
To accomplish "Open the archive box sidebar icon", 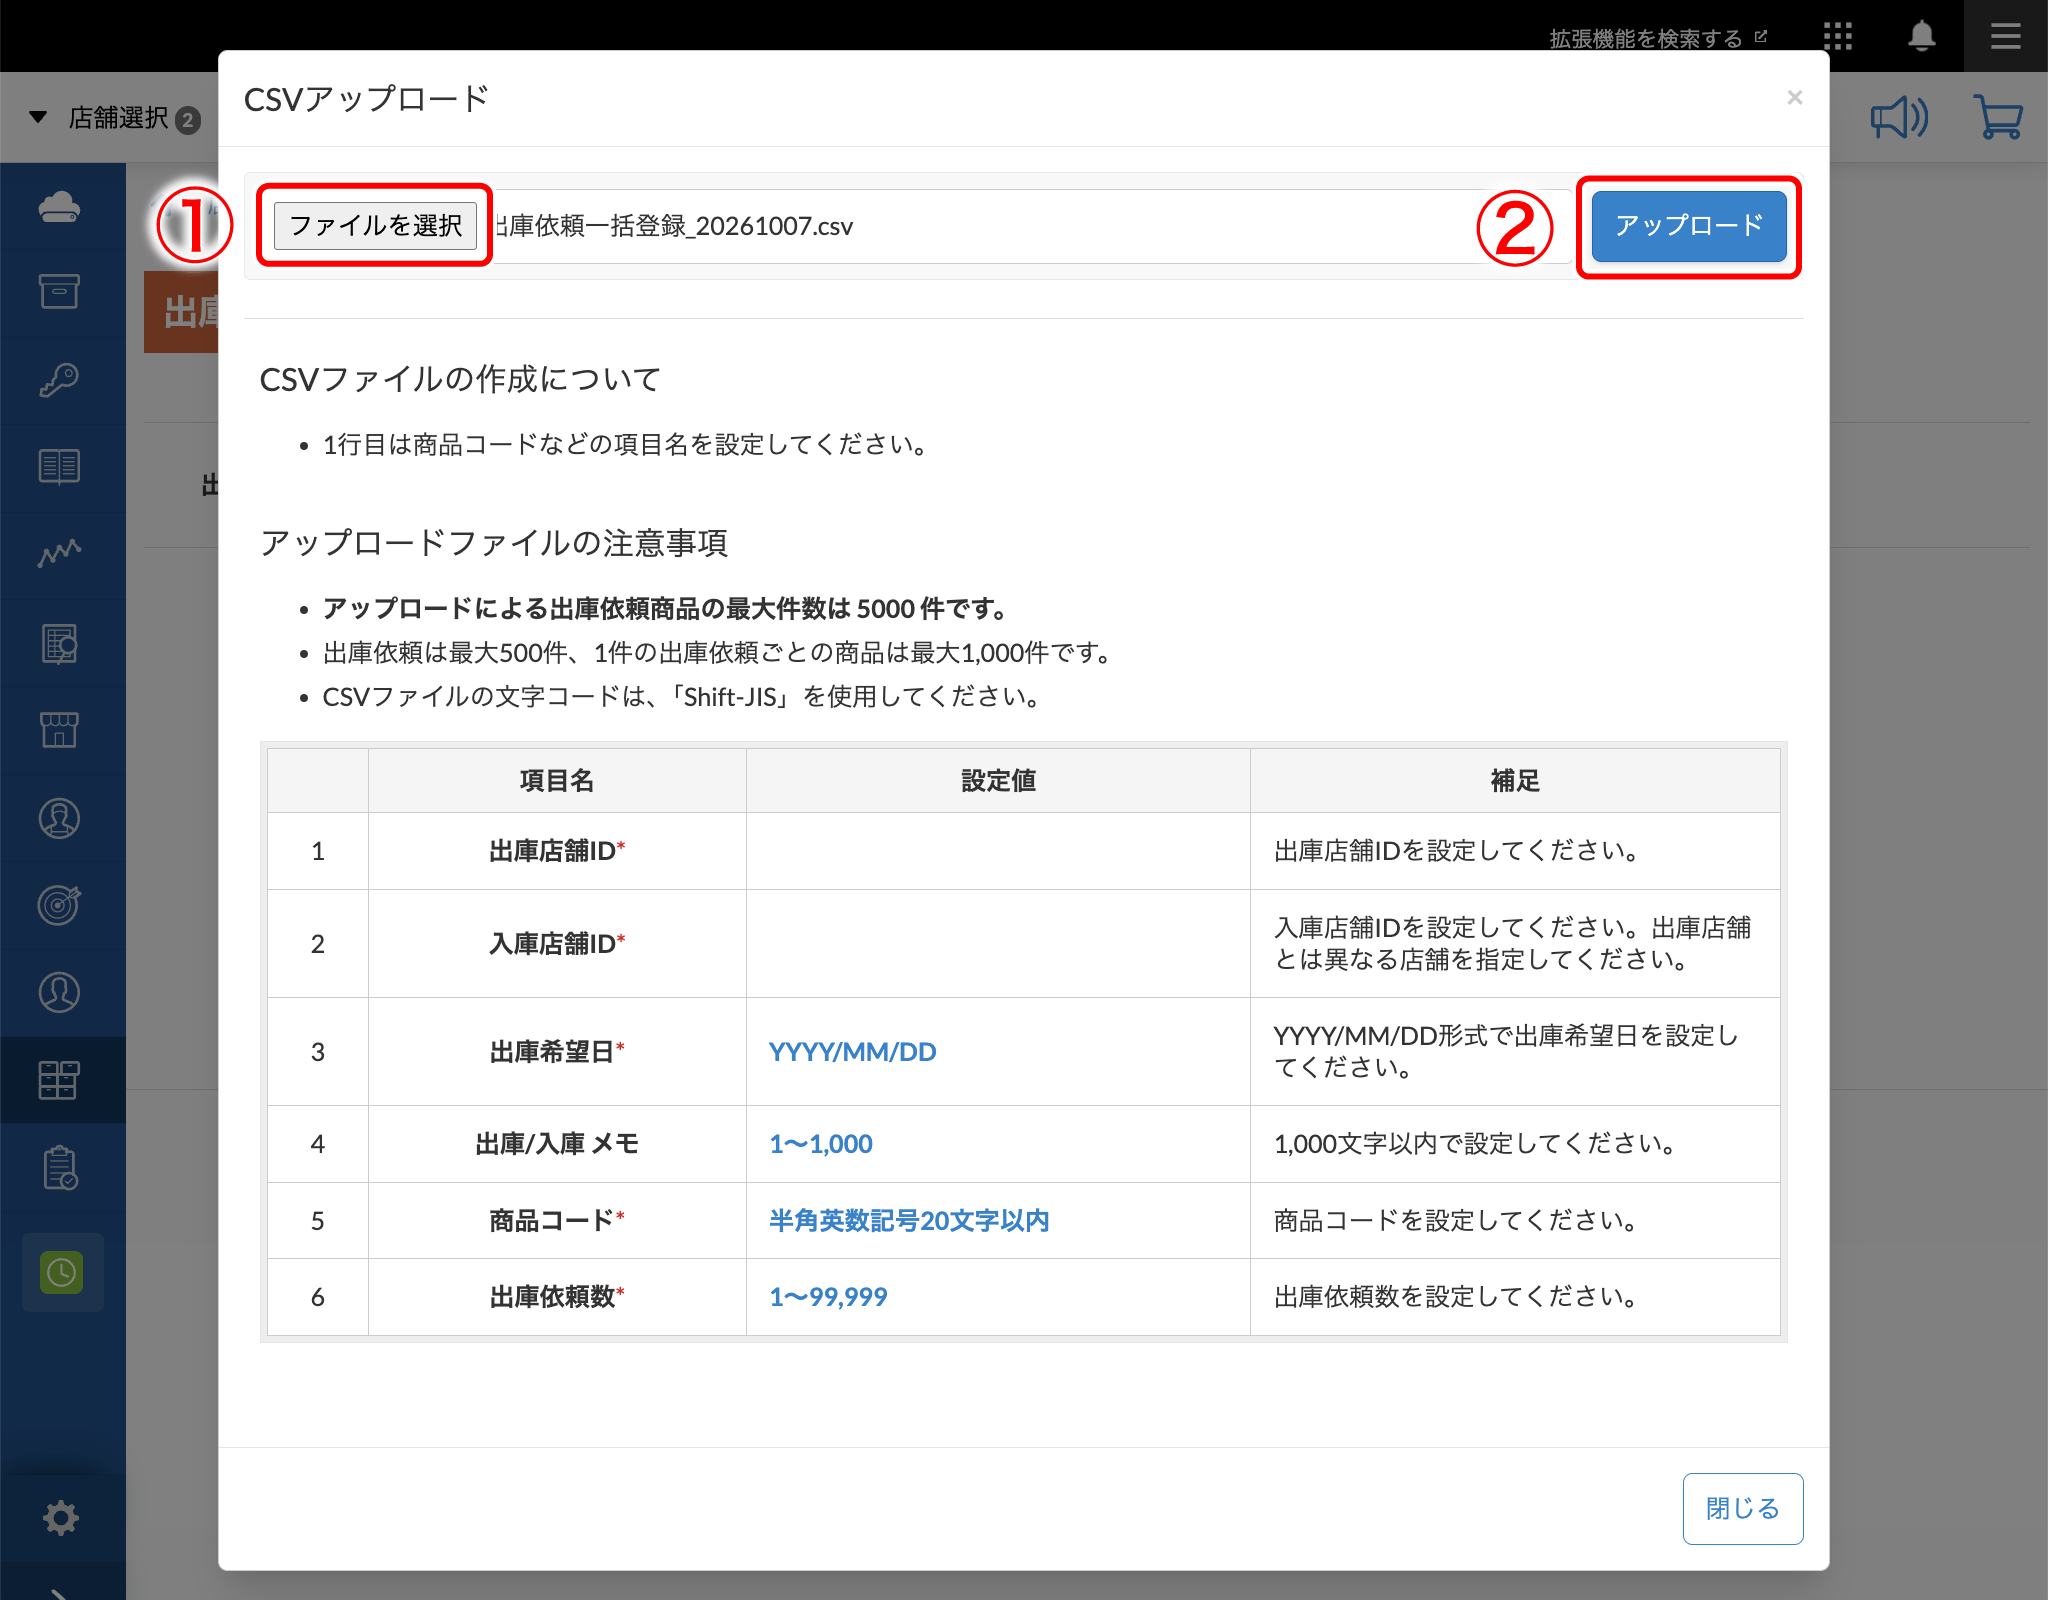I will pyautogui.click(x=60, y=292).
